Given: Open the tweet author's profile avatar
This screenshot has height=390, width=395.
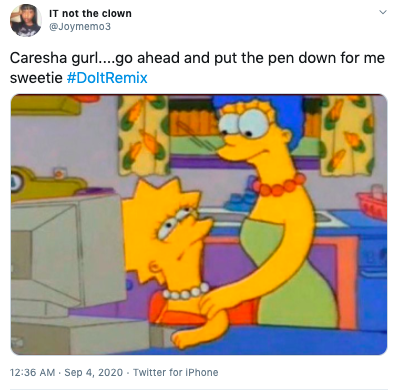Looking at the screenshot, I should [x=26, y=20].
